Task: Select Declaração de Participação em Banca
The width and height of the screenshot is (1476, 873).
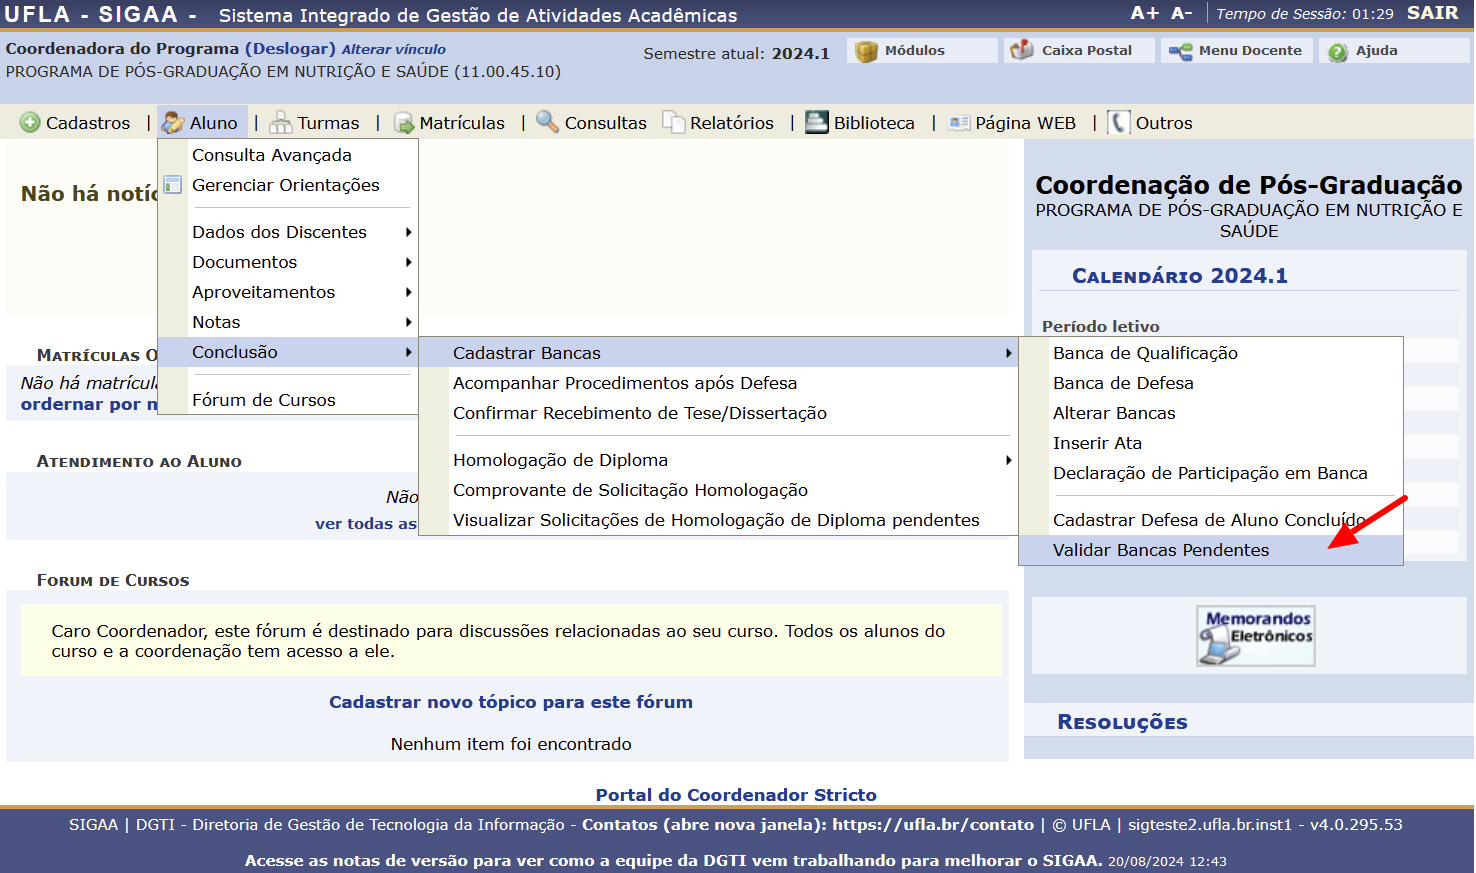Action: (x=1211, y=473)
